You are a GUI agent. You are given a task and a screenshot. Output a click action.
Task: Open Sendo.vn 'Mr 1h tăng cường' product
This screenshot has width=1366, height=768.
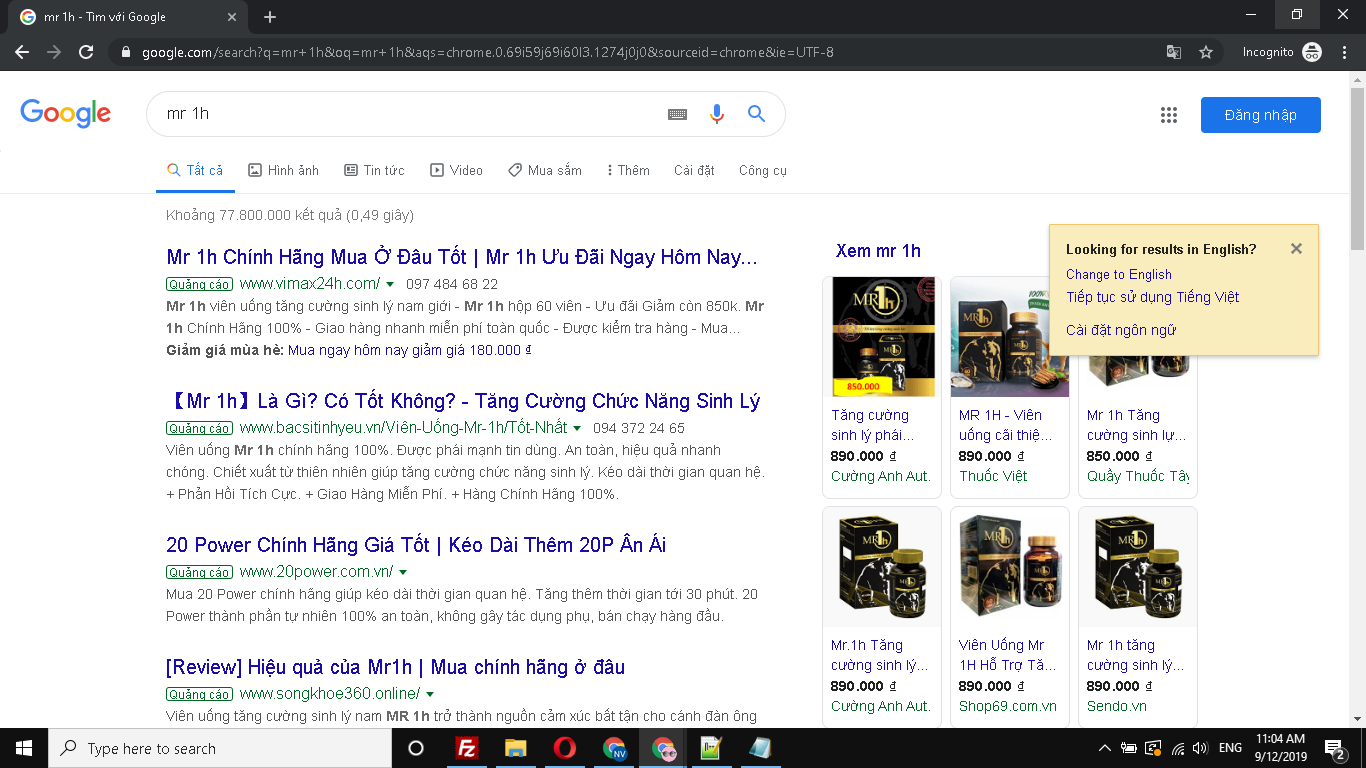(x=1138, y=617)
